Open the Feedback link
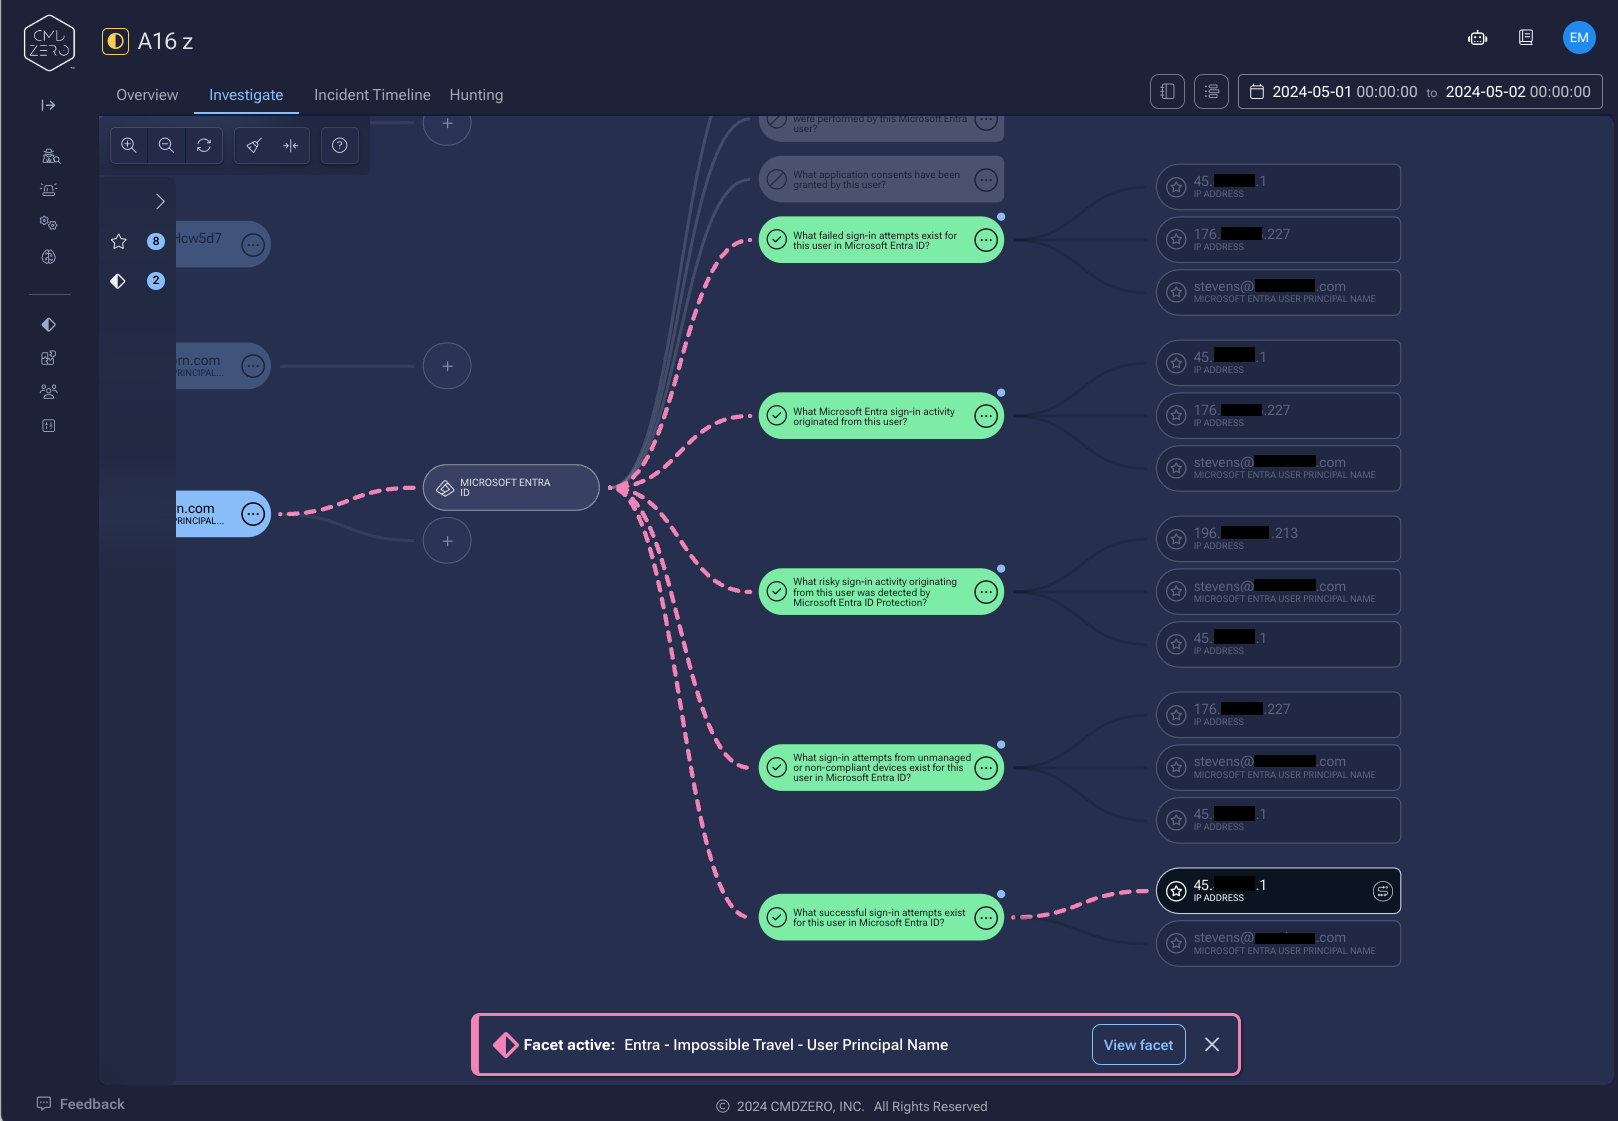The width and height of the screenshot is (1618, 1121). 81,1104
